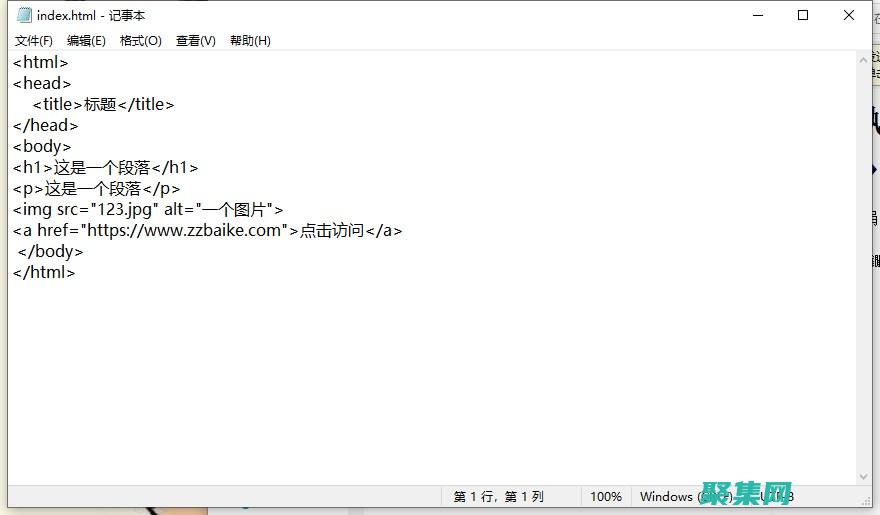
Task: Click the empty text area below the code
Action: [x=432, y=381]
